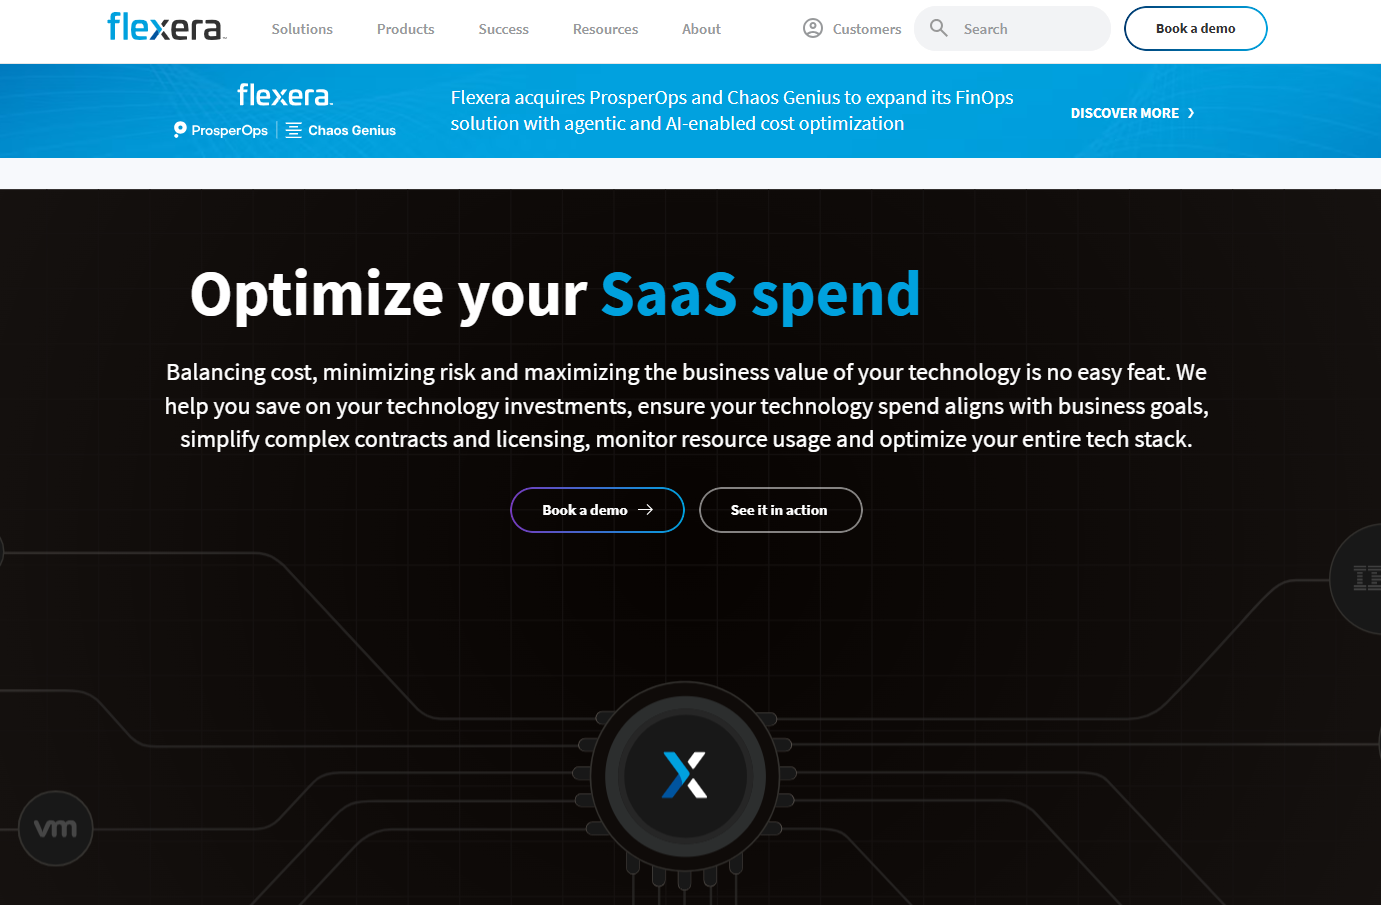
Task: Click the Flexera wordmark inside the blue banner
Action: [284, 94]
